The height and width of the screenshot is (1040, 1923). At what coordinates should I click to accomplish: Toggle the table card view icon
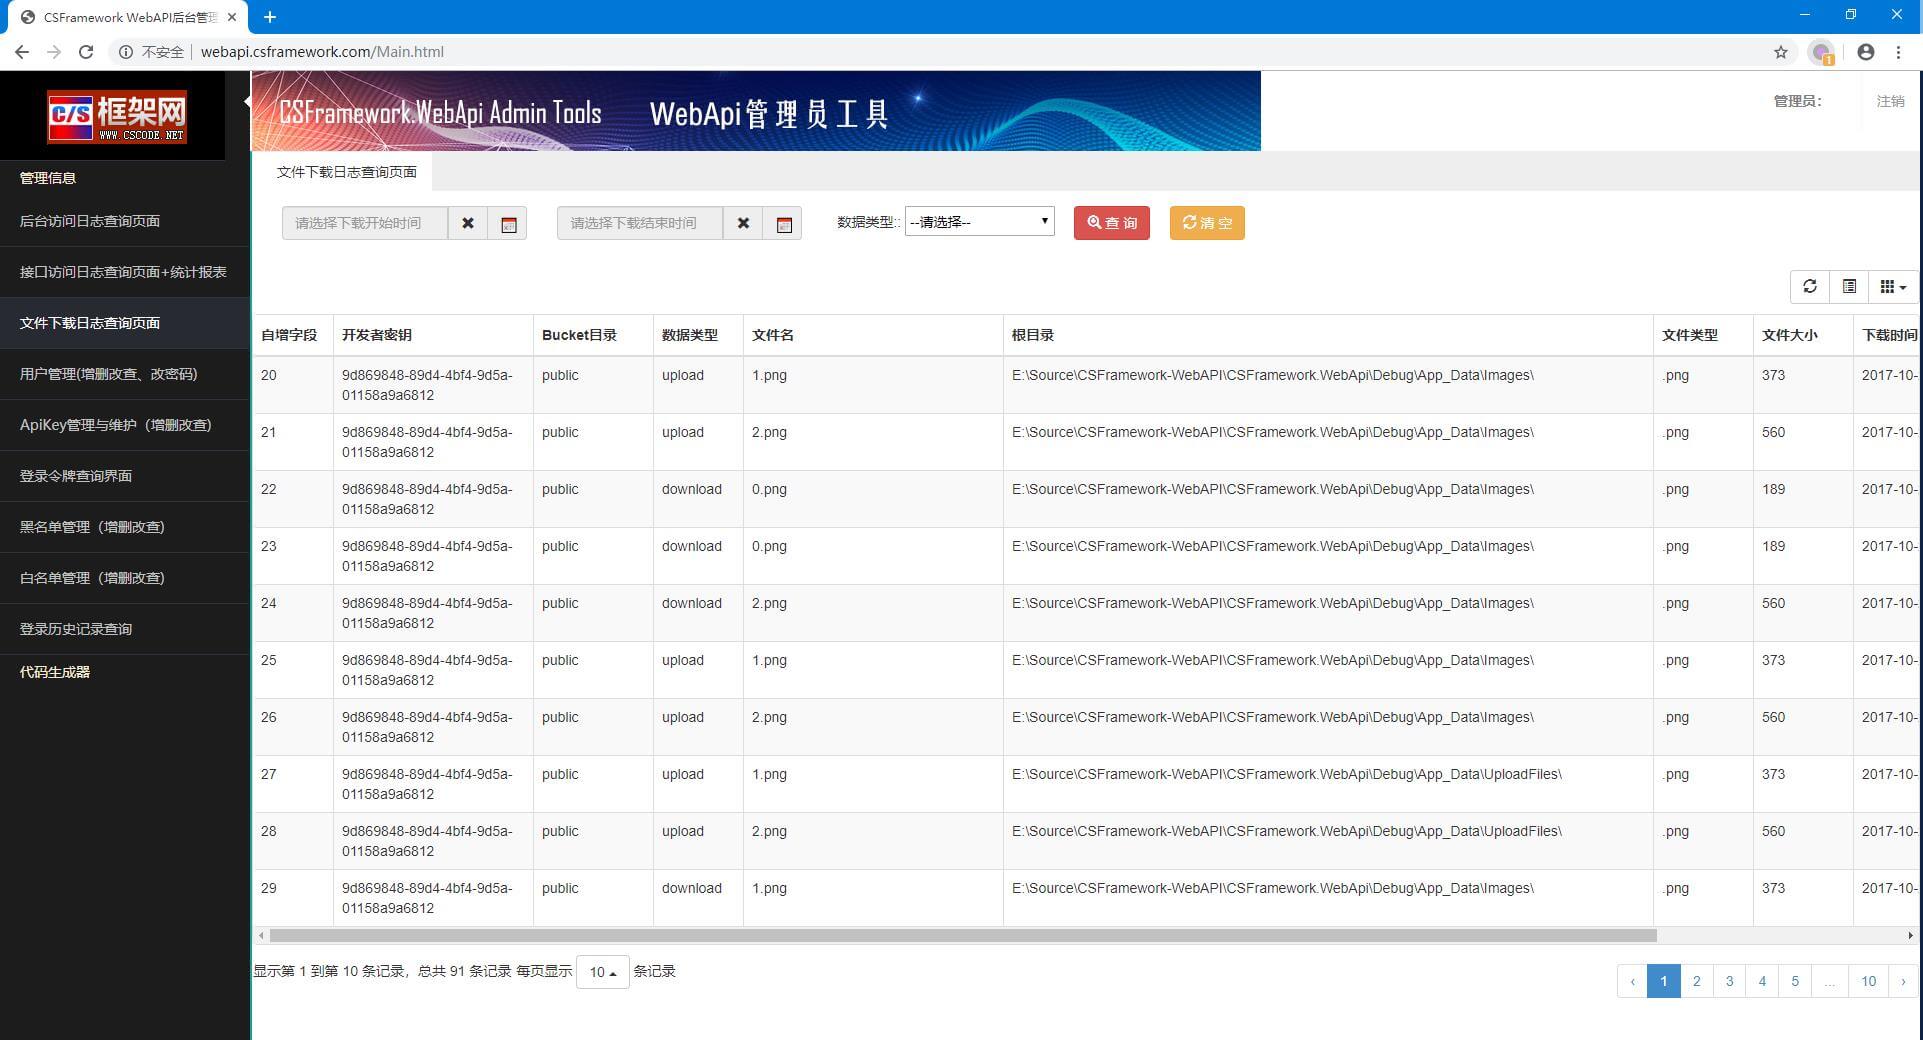1849,287
